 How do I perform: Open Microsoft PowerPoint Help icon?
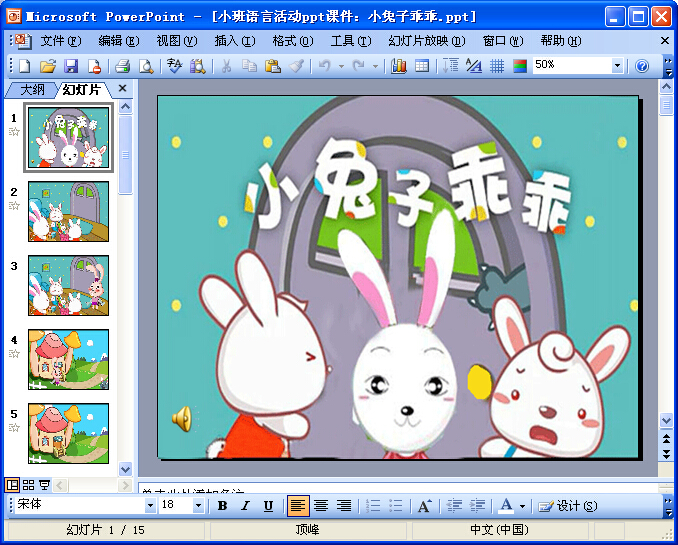[x=642, y=66]
